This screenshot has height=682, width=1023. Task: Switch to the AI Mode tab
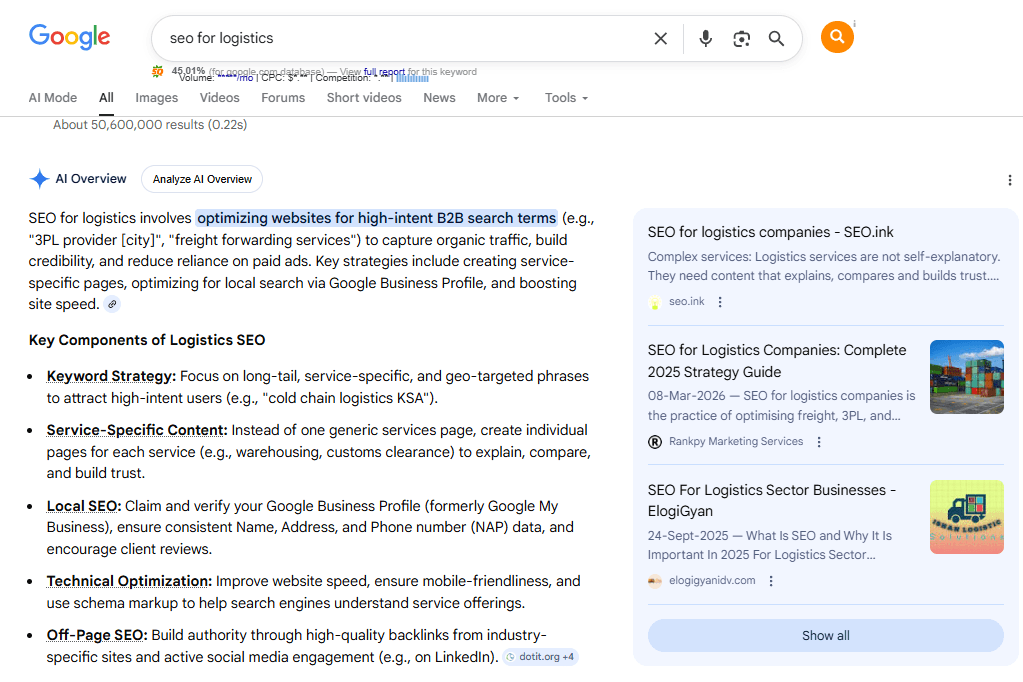53,98
